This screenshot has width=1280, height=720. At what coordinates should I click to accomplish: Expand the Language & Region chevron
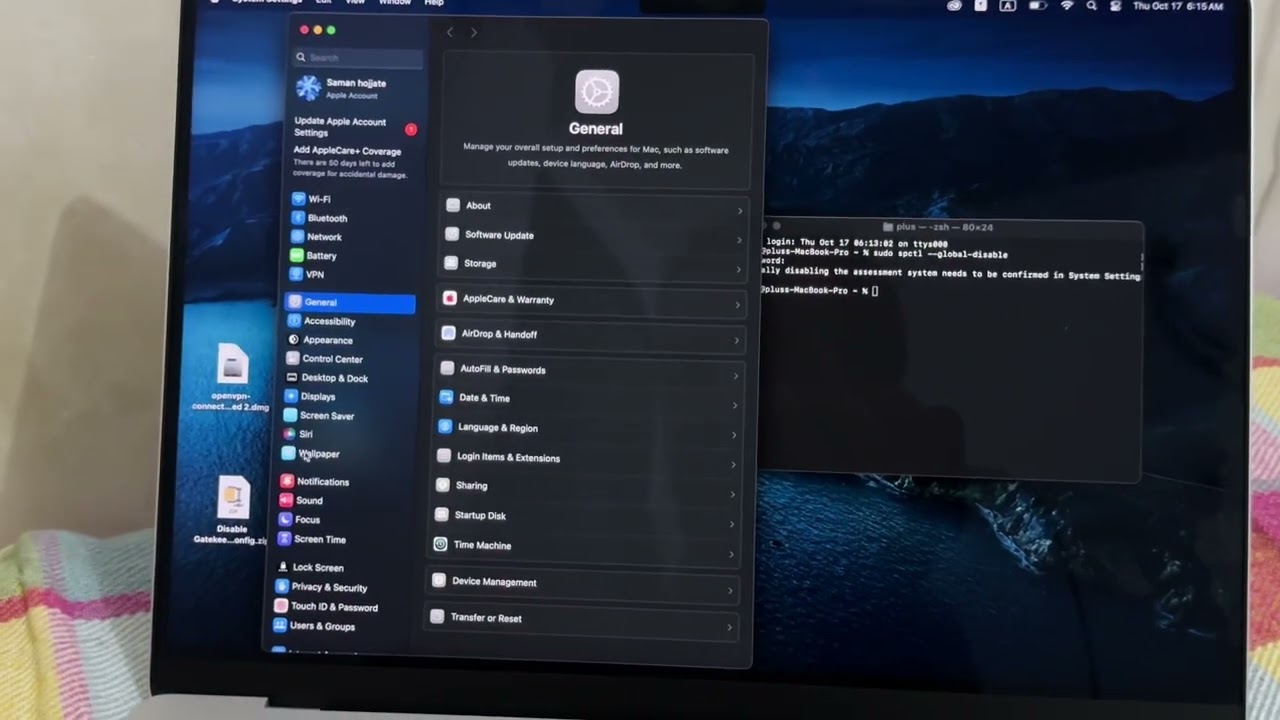tap(734, 435)
